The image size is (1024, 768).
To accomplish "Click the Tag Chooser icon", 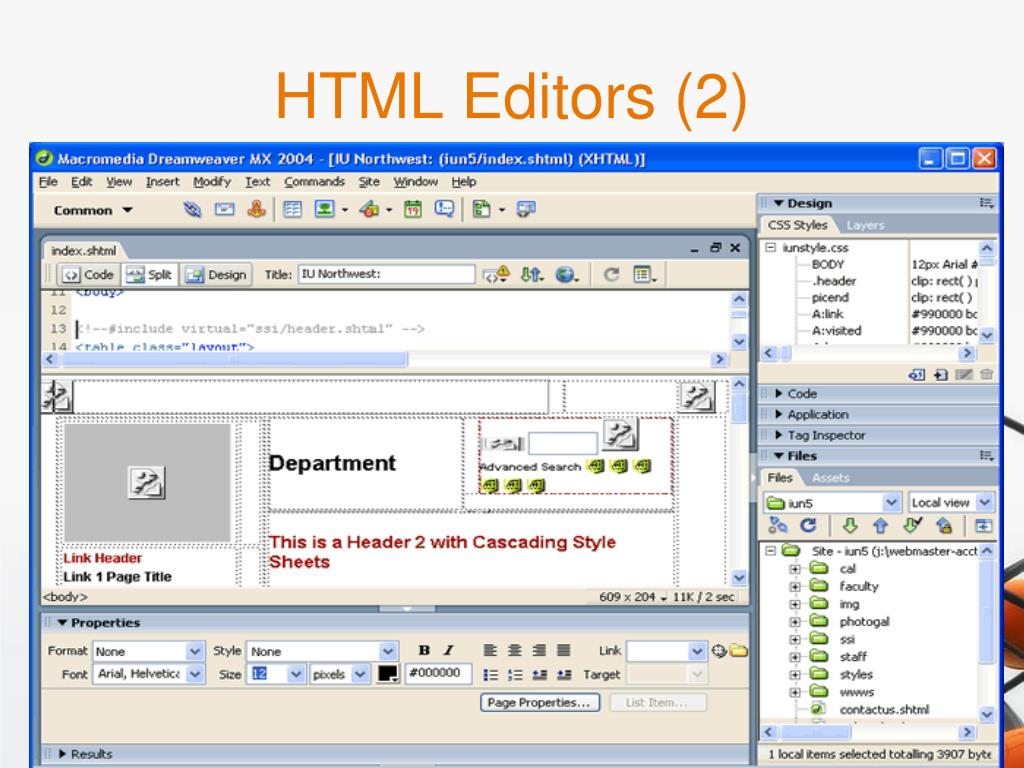I will 526,210.
